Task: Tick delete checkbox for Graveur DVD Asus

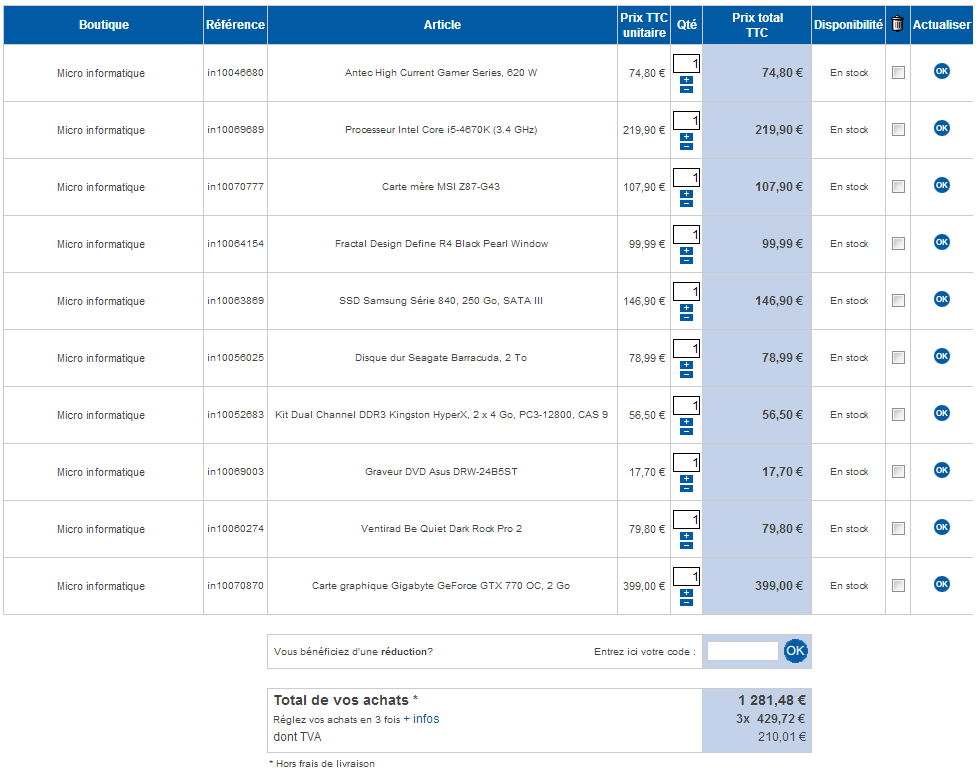Action: pyautogui.click(x=898, y=471)
